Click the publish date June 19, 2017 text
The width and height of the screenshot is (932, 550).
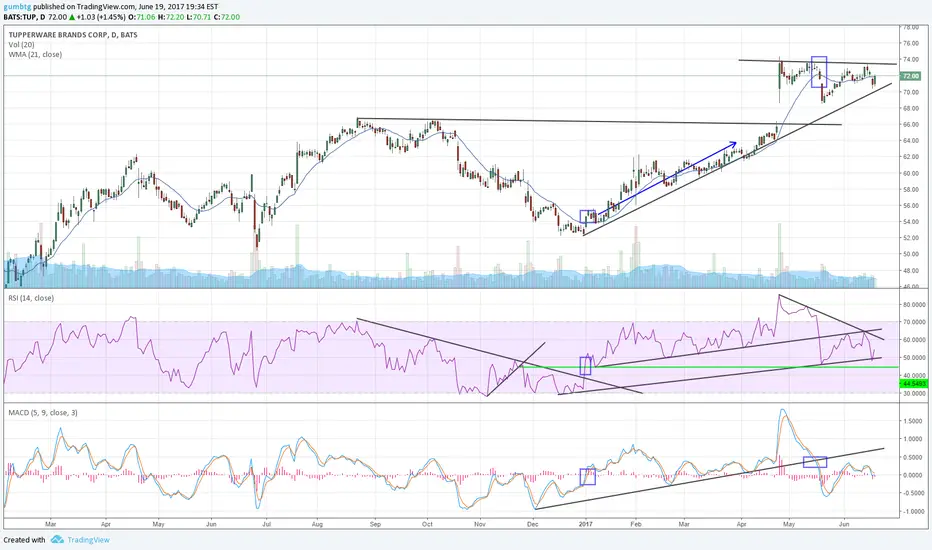160,7
